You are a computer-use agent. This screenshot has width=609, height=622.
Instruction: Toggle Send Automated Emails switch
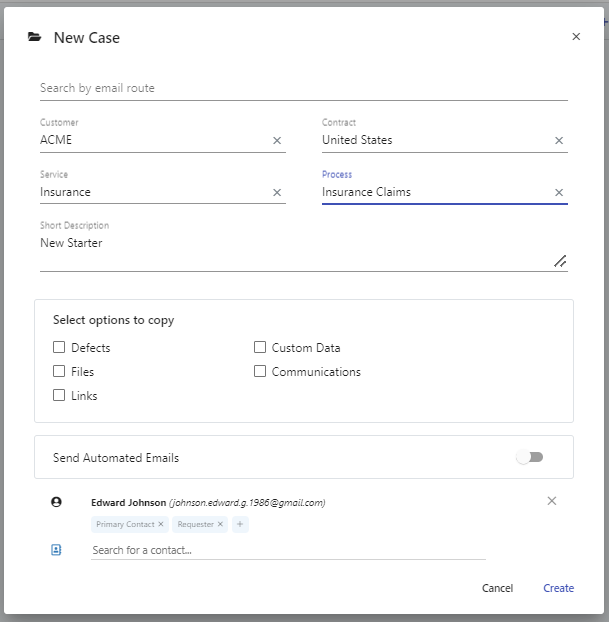[x=530, y=457]
